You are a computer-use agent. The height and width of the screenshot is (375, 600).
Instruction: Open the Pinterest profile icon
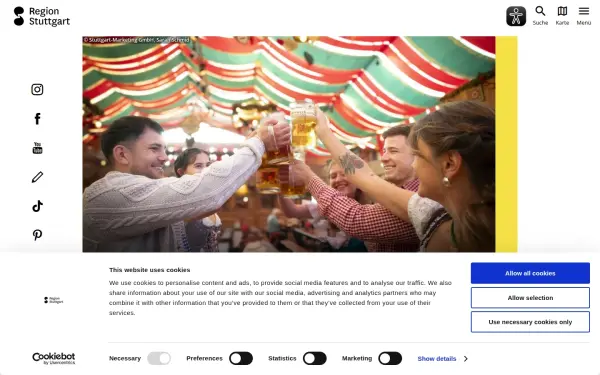37,235
